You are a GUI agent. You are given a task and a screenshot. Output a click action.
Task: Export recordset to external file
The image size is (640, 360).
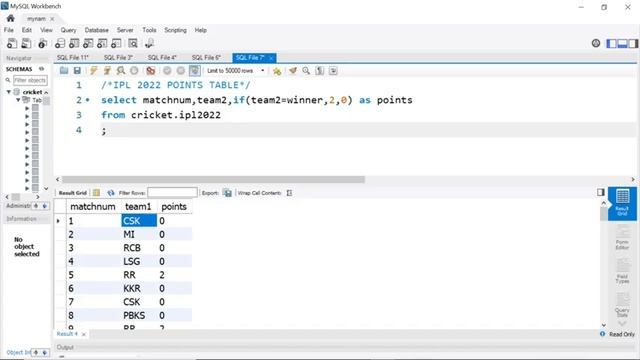[227, 193]
